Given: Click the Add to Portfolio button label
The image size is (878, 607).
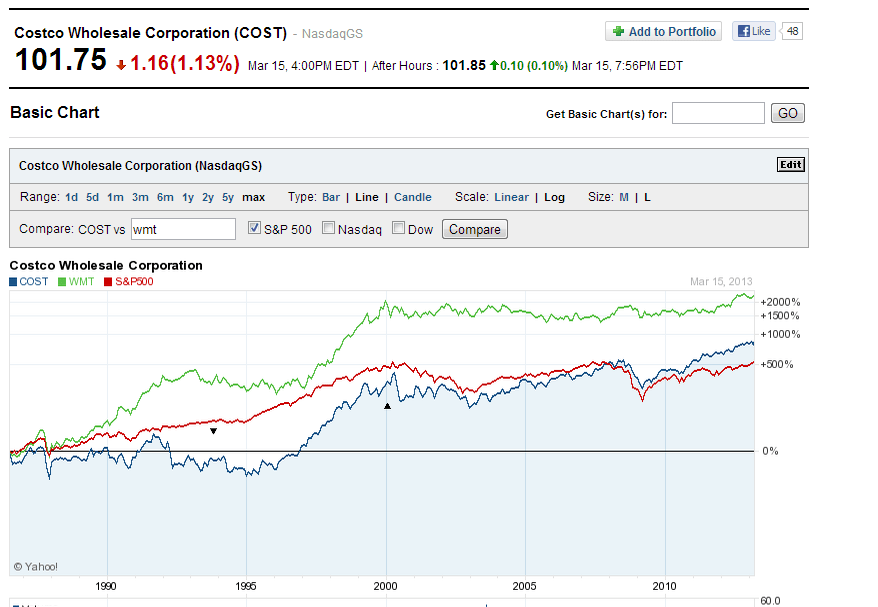Looking at the screenshot, I should [x=672, y=32].
